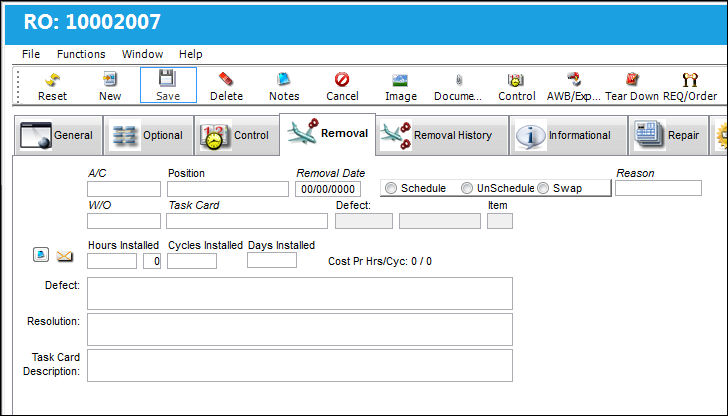728x416 pixels.
Task: Select the Schedule radio button
Action: coord(391,188)
